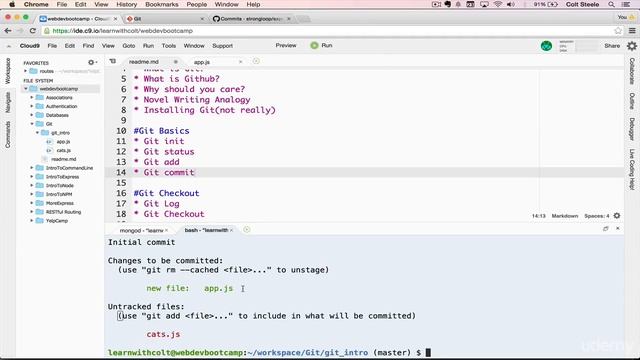Switch to the mongod terminal tab

coord(141,231)
